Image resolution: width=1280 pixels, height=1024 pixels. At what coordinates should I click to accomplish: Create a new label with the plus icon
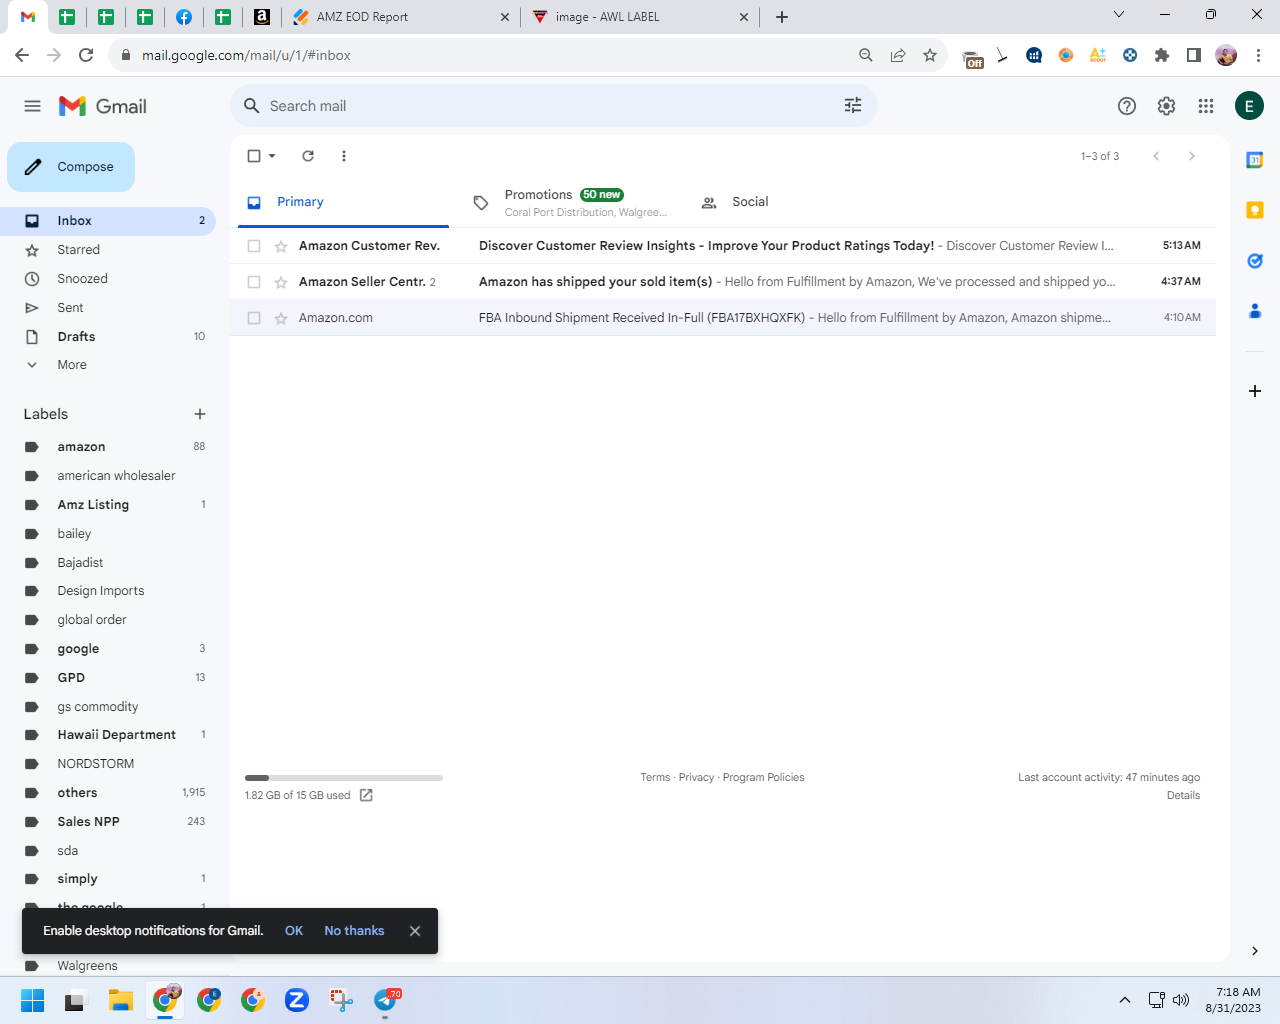[200, 414]
